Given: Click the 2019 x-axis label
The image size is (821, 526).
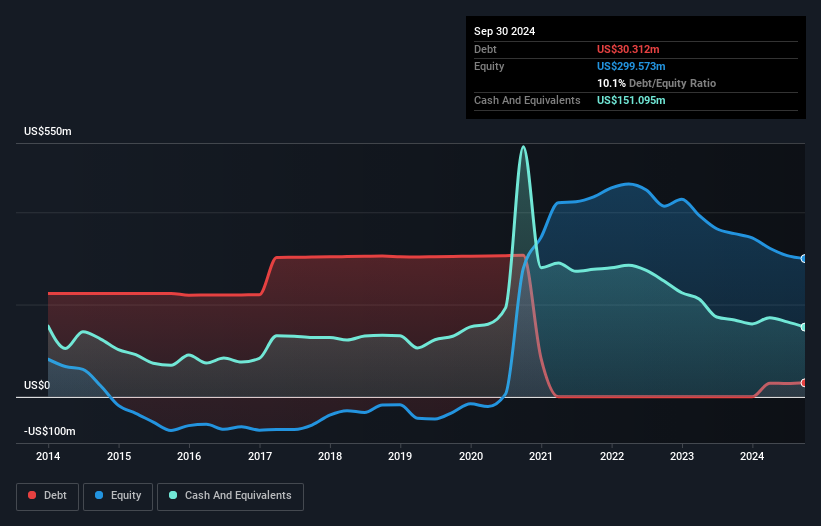Looking at the screenshot, I should click(x=400, y=456).
